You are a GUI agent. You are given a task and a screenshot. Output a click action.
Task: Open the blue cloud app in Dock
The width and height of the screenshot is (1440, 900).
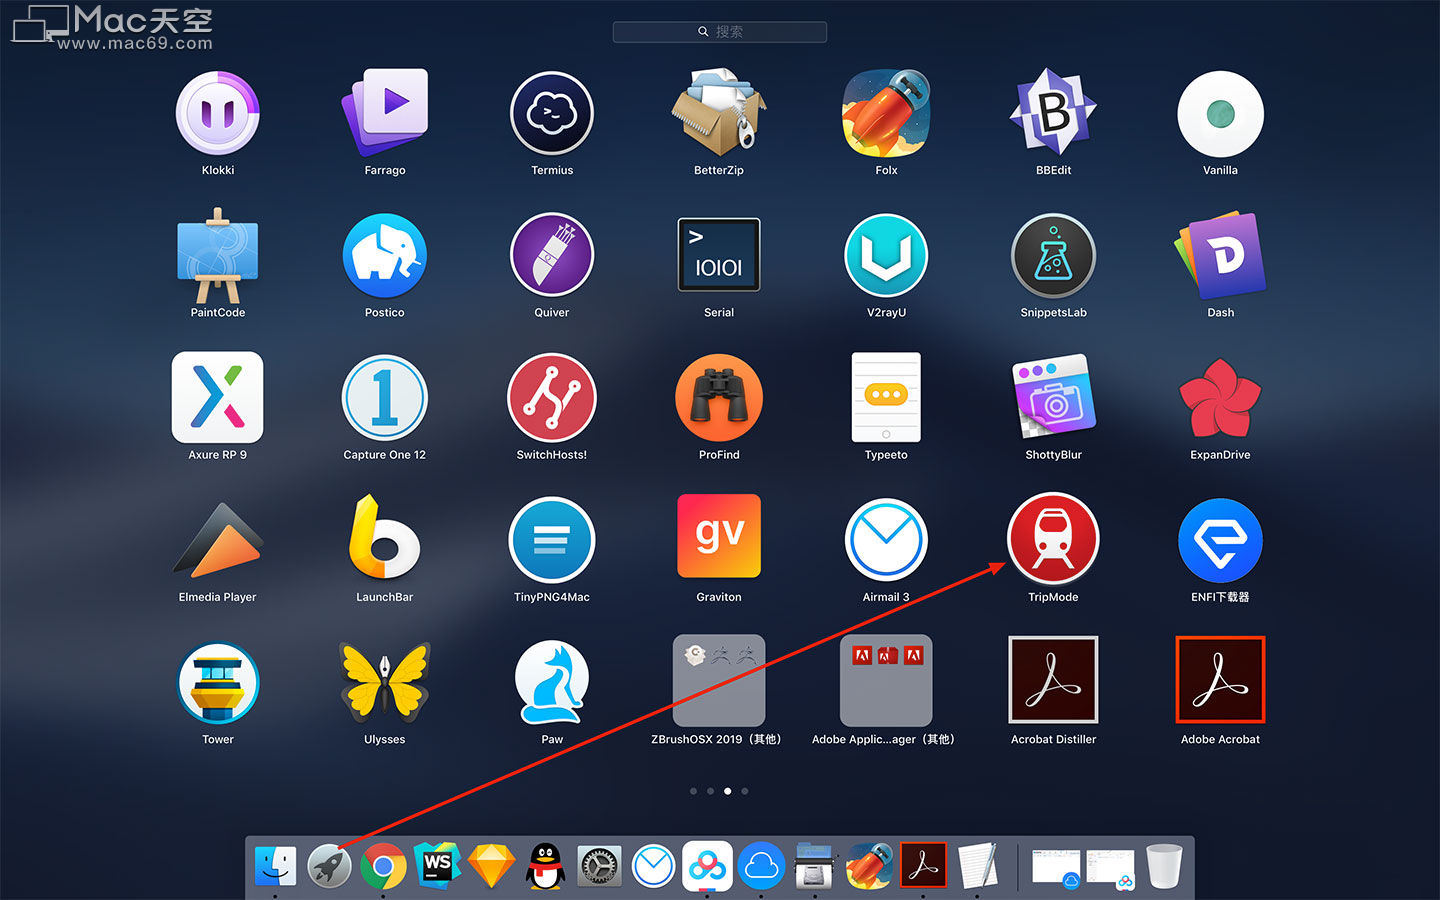point(761,866)
